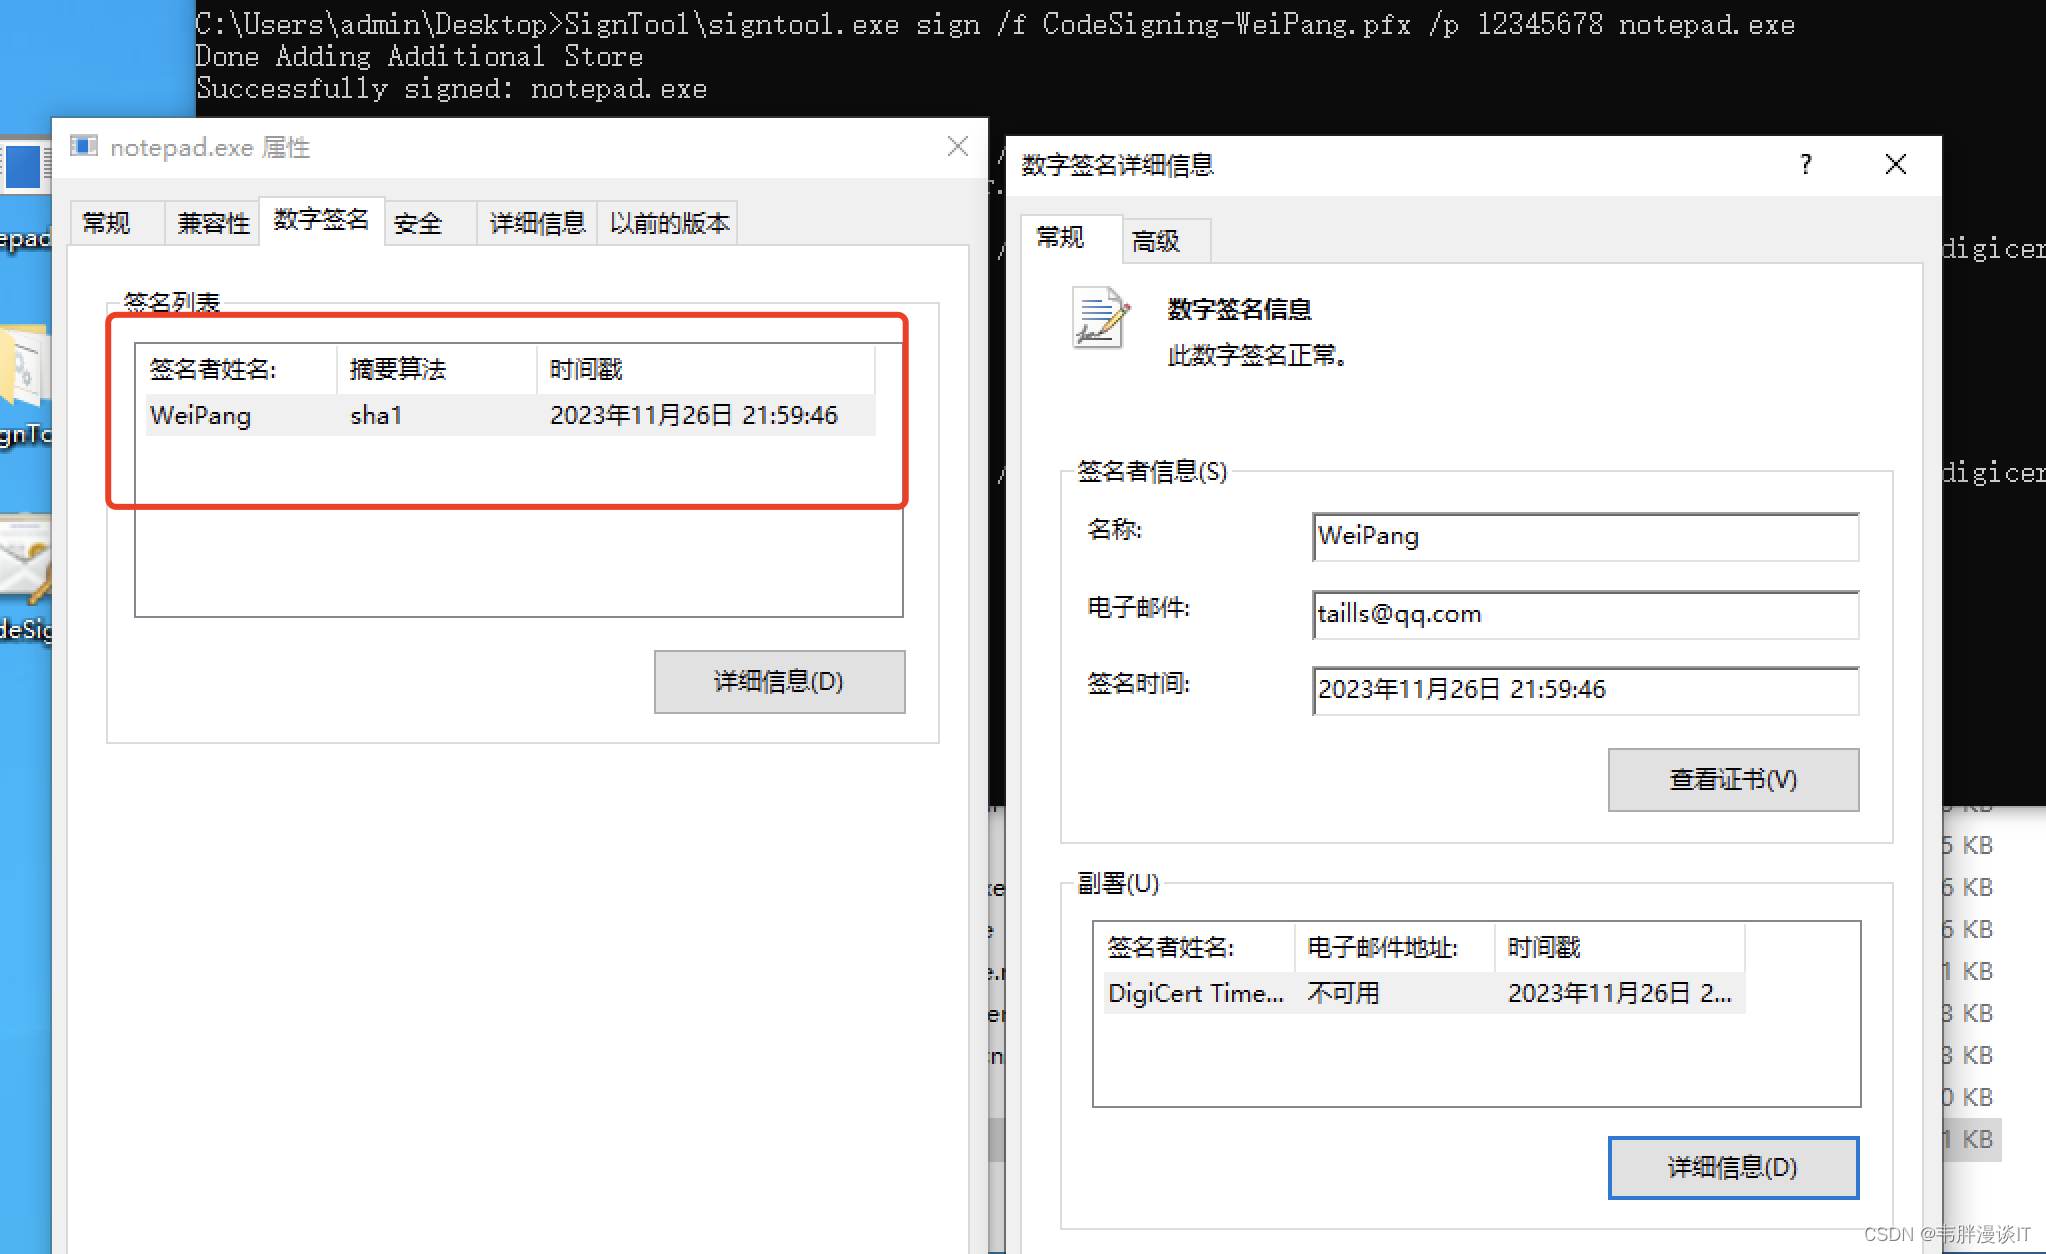Click the notepad desktop icon
This screenshot has height=1254, width=2046.
(x=25, y=195)
